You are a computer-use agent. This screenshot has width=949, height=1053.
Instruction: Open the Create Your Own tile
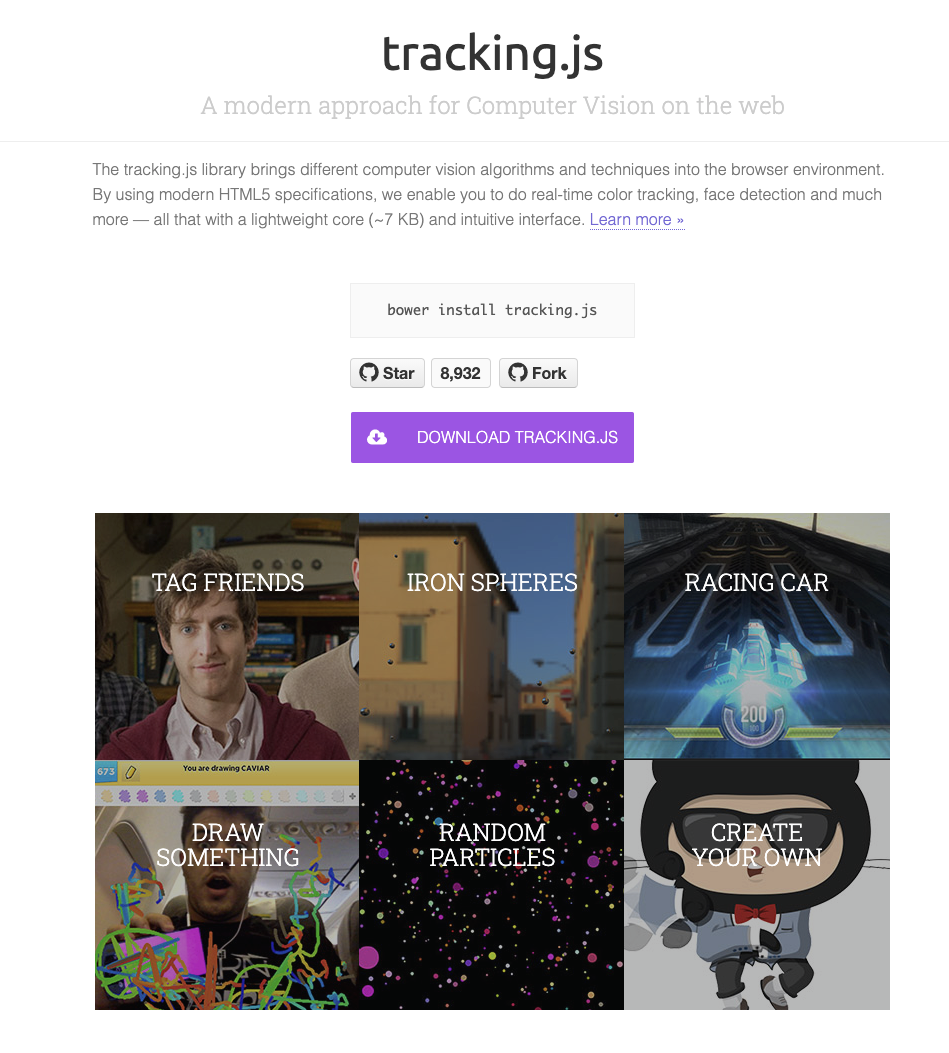coord(757,884)
